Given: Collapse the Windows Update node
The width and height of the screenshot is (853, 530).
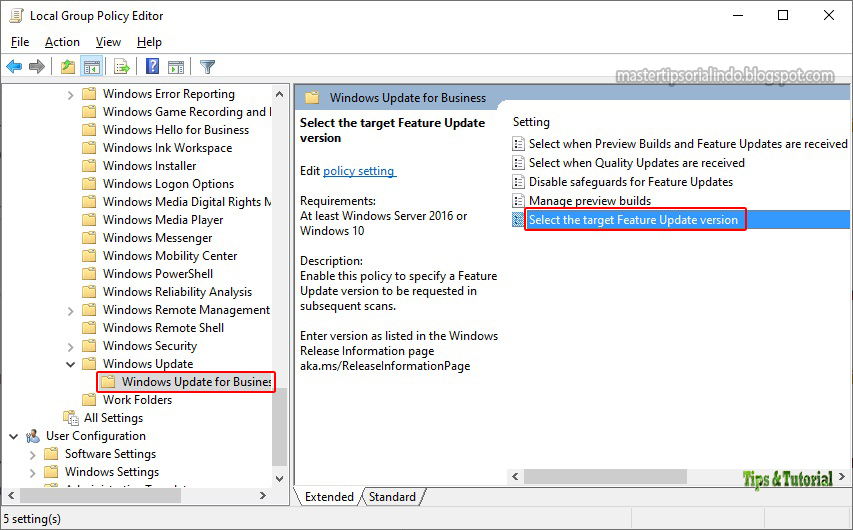Looking at the screenshot, I should click(70, 364).
